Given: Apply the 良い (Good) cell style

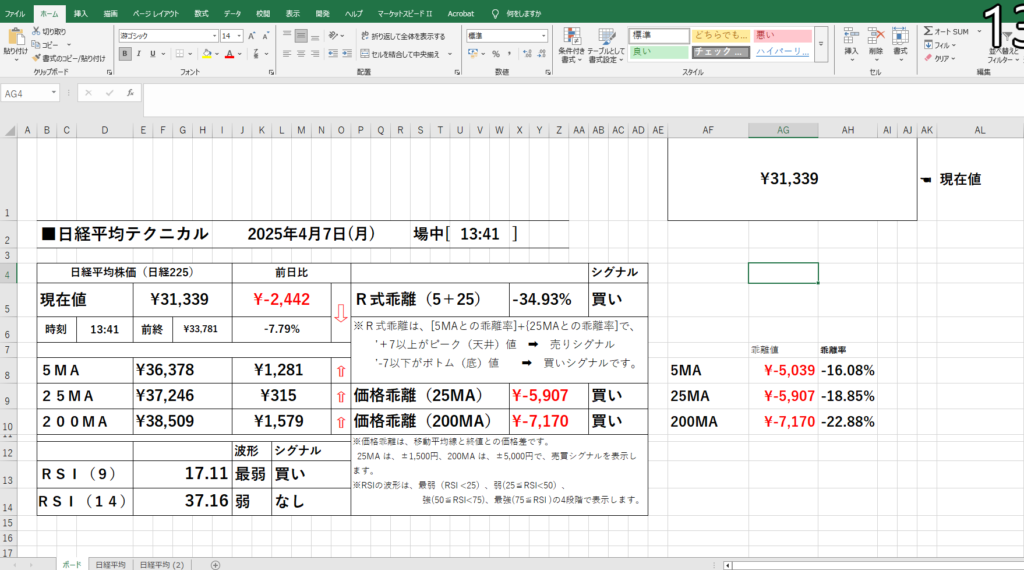Looking at the screenshot, I should point(659,52).
